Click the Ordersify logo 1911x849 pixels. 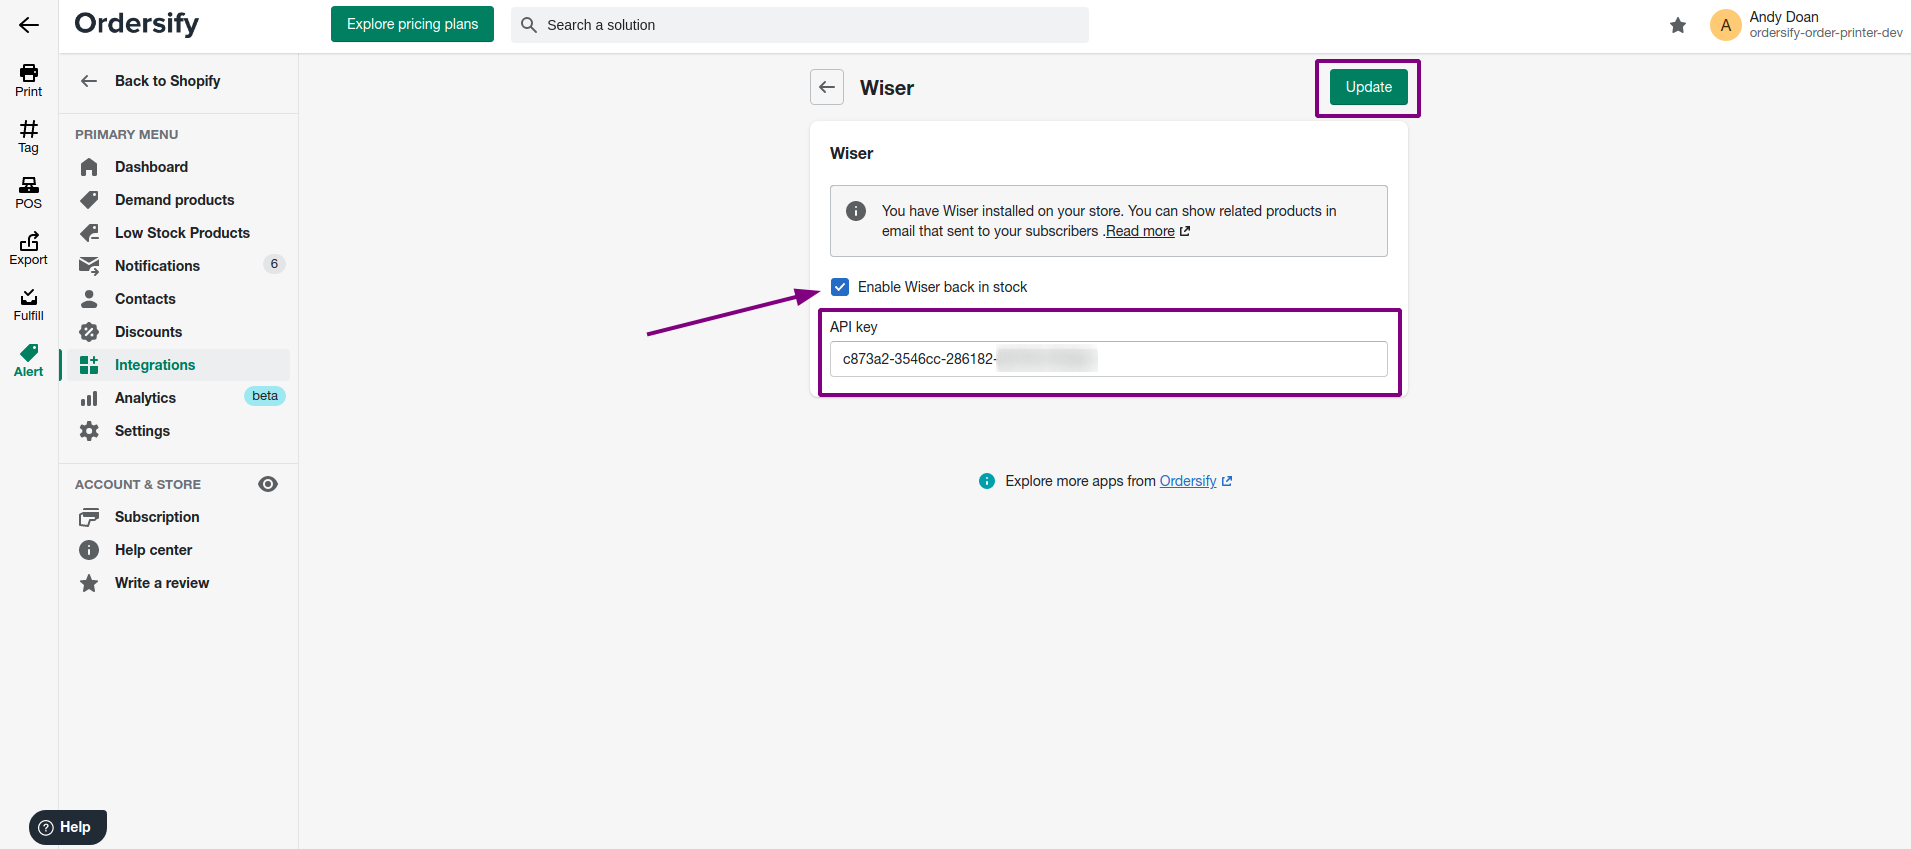137,24
